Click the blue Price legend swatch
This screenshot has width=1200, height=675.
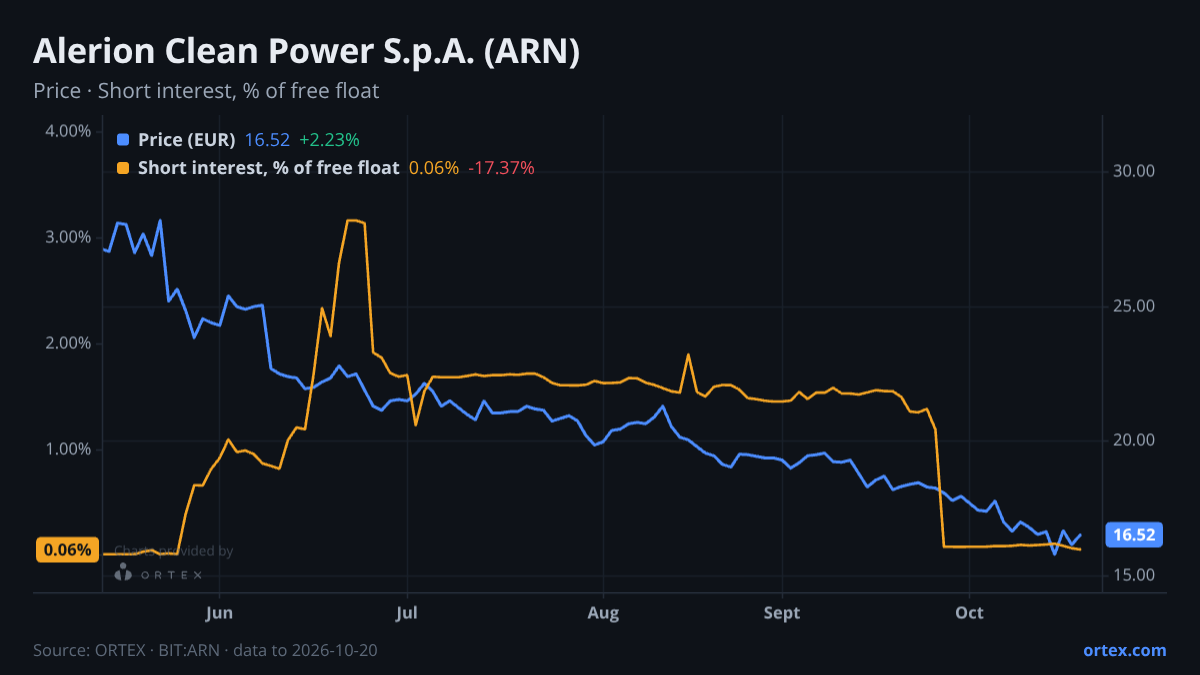(x=123, y=140)
